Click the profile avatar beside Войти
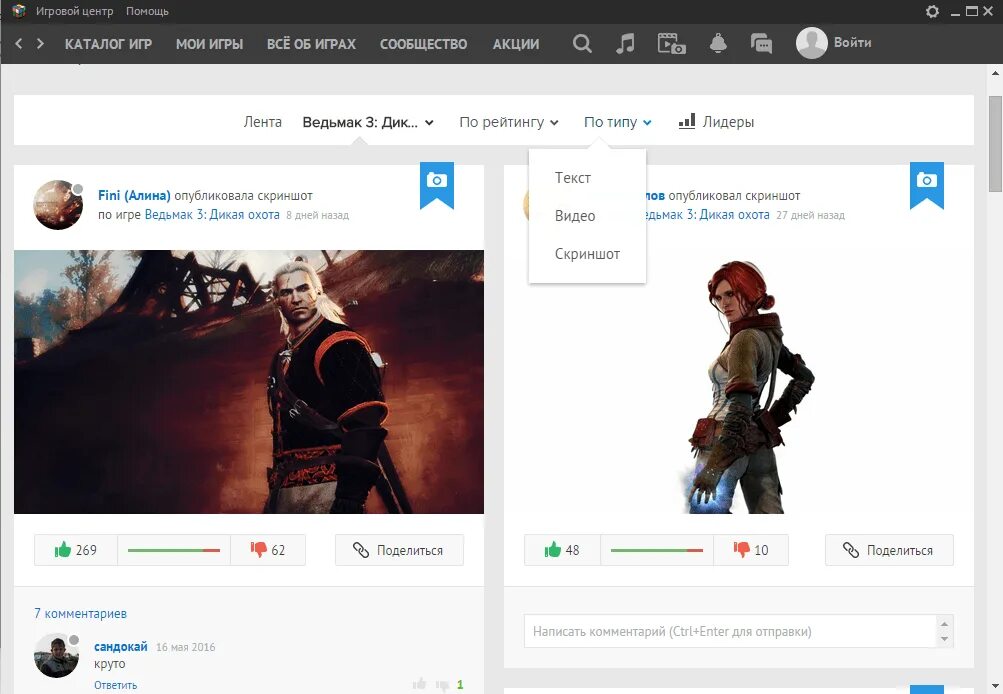 [x=812, y=43]
